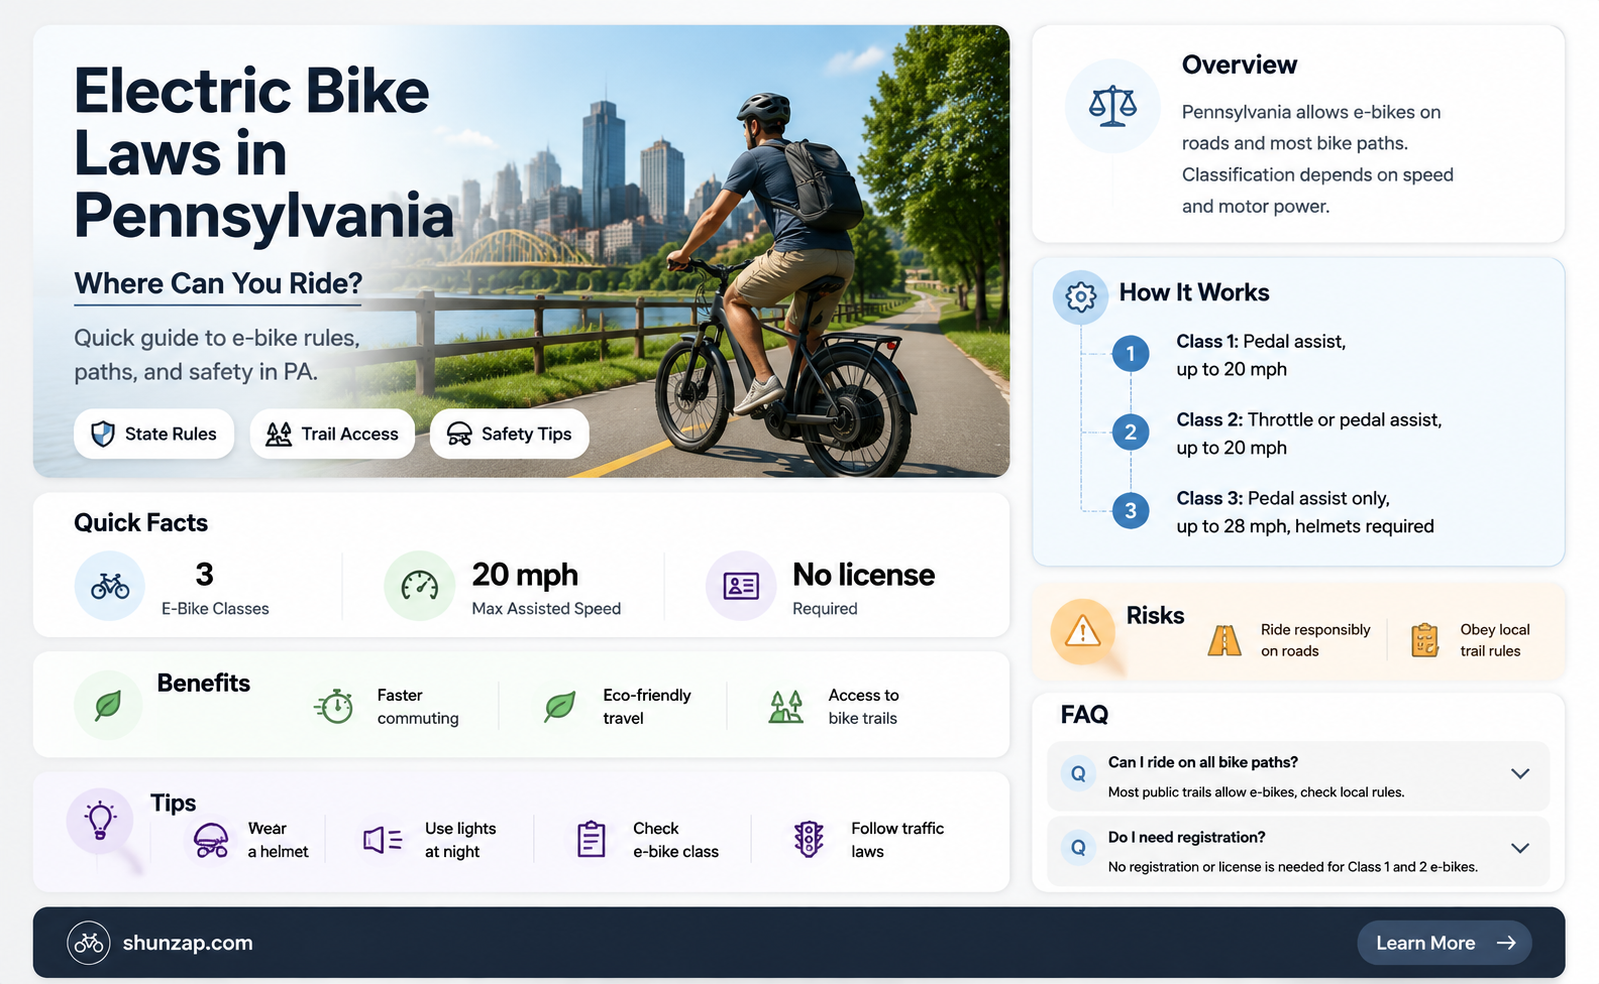Click the Learn More button
Viewport: 1599px width, 984px height.
point(1444,943)
